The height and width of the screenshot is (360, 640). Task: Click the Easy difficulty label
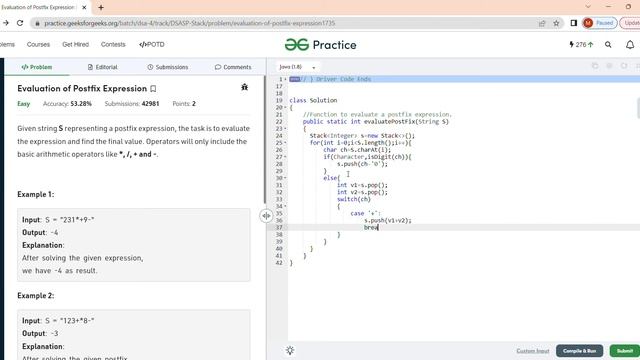[x=24, y=104]
